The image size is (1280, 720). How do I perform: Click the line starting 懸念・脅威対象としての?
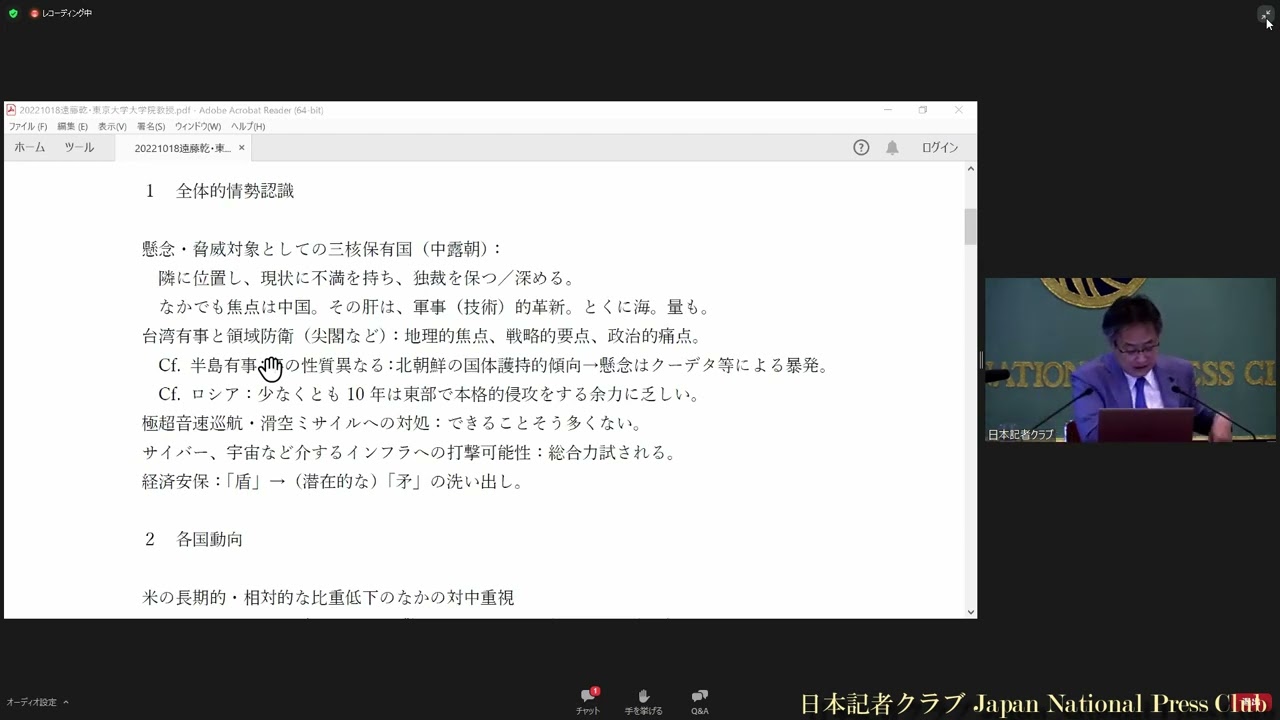[322, 249]
